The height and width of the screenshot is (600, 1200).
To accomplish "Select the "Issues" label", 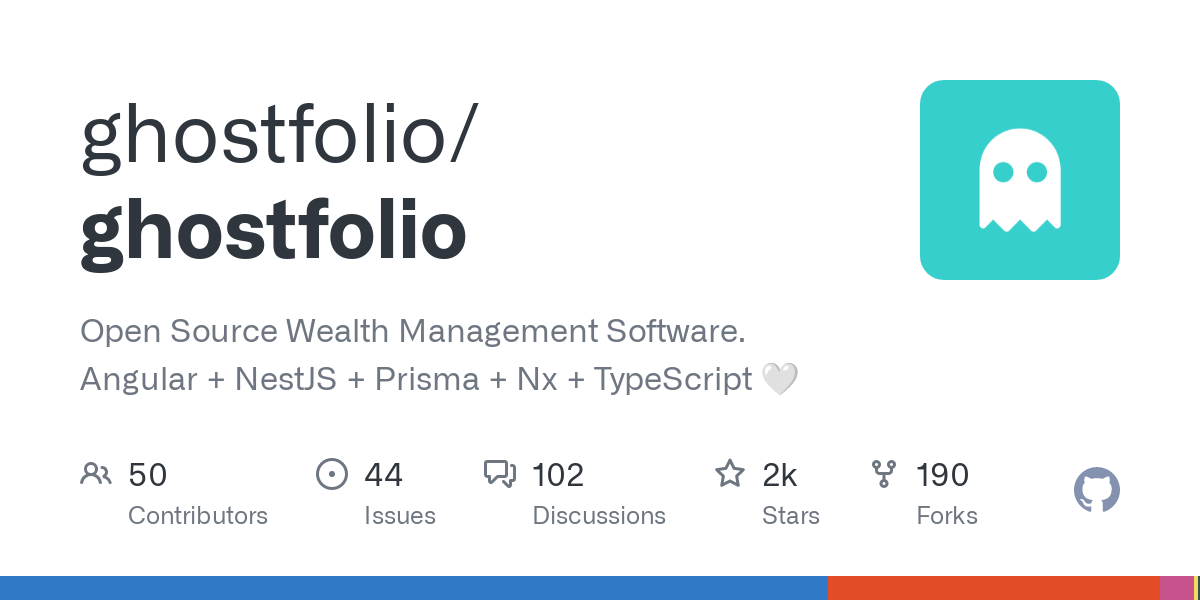I will (x=400, y=516).
